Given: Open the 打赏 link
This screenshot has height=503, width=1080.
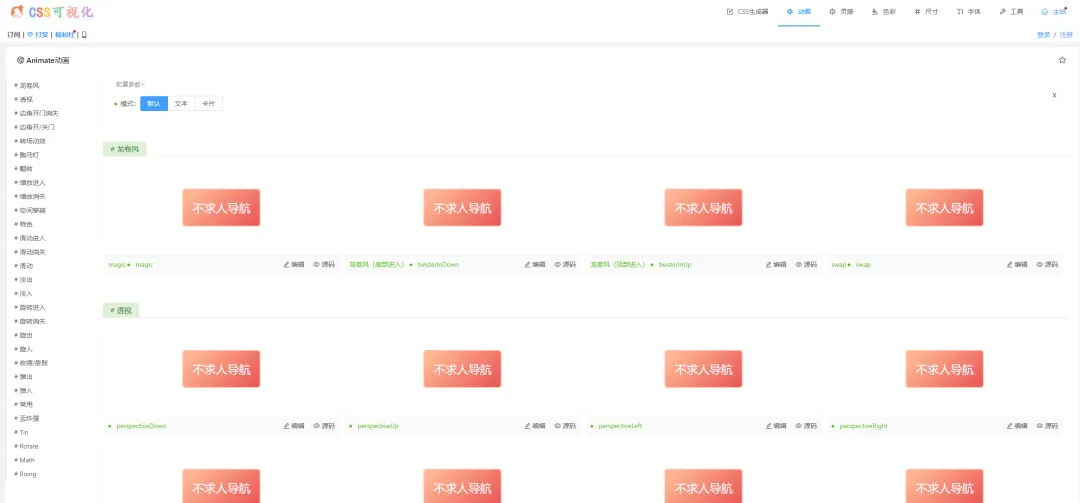Looking at the screenshot, I should pos(37,34).
